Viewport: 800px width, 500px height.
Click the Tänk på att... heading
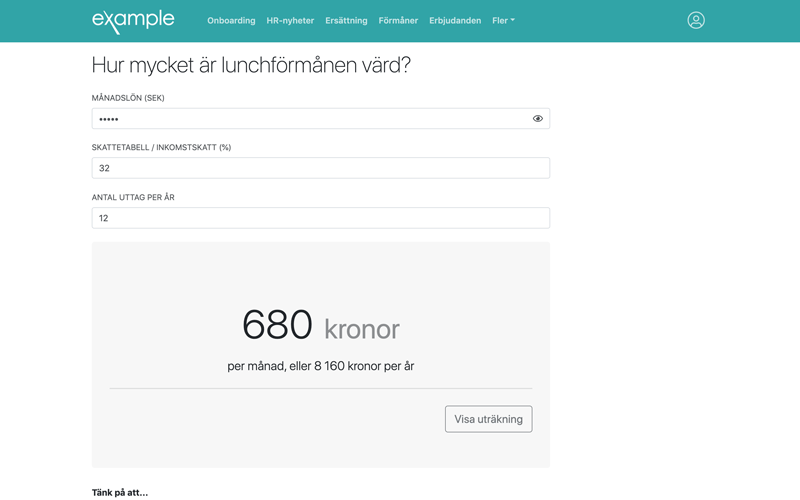[x=120, y=492]
